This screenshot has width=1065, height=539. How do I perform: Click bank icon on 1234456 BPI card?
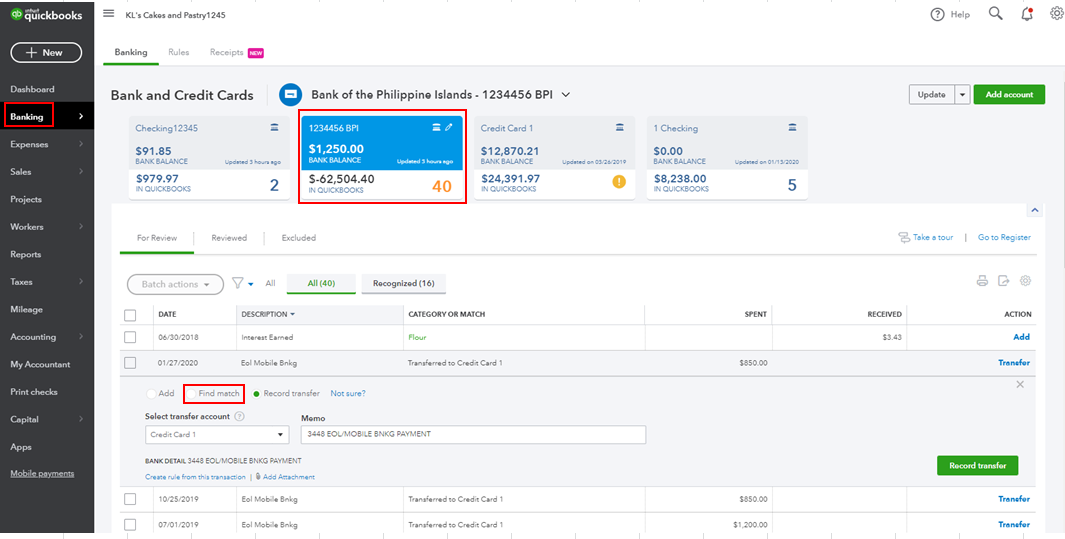click(437, 128)
